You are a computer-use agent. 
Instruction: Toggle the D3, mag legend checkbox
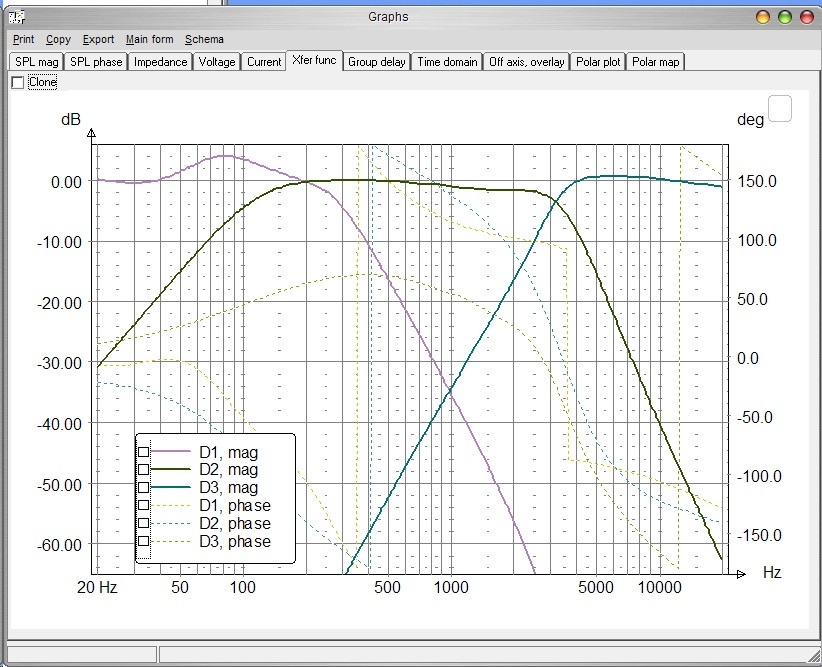click(x=143, y=487)
